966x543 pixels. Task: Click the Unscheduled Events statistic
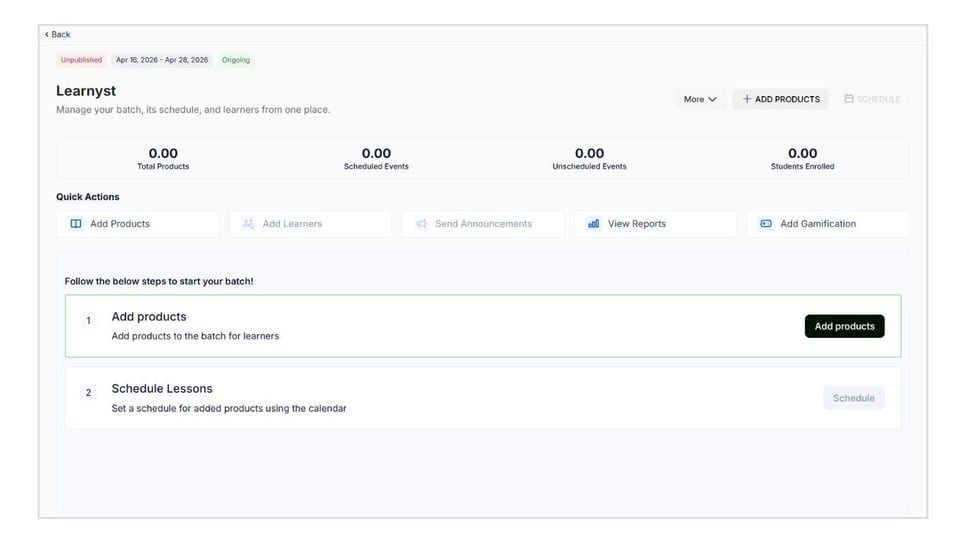point(590,158)
